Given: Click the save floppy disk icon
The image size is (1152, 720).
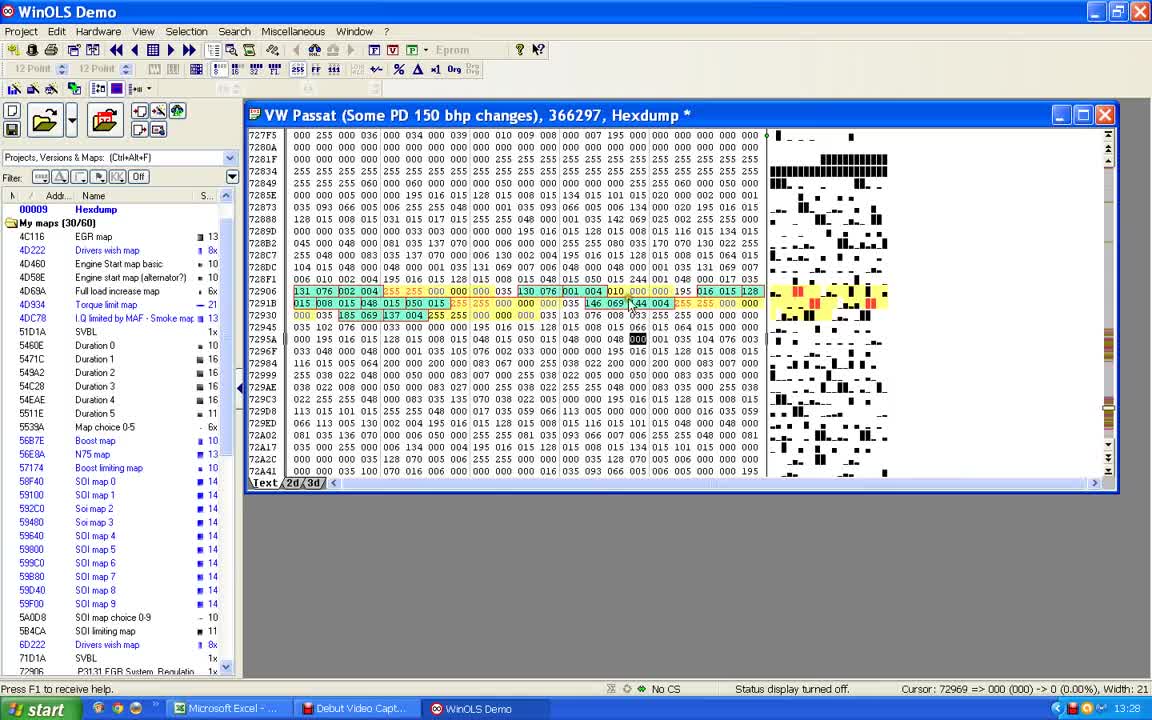Looking at the screenshot, I should click(12, 130).
